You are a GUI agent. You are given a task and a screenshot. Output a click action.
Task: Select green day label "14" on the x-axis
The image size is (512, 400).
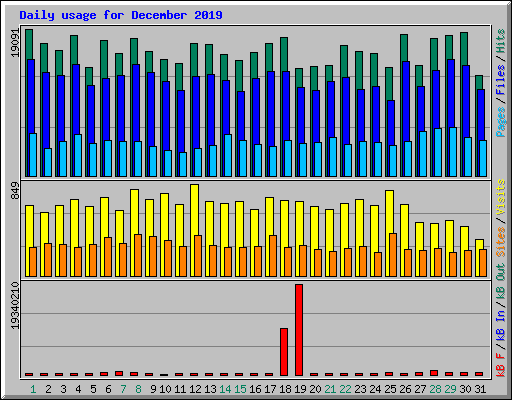click(225, 389)
